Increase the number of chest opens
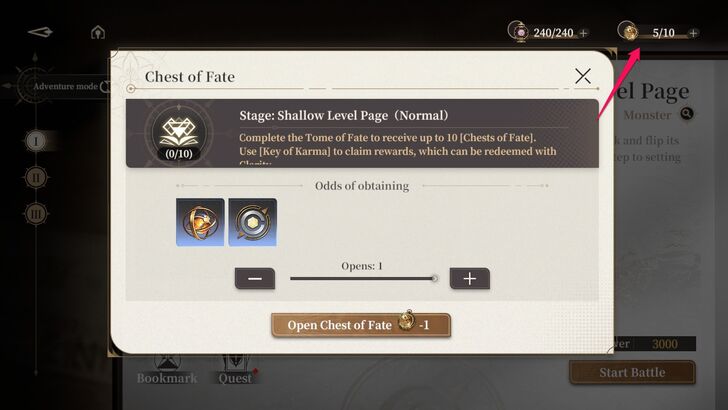Image resolution: width=728 pixels, height=410 pixels. (469, 278)
